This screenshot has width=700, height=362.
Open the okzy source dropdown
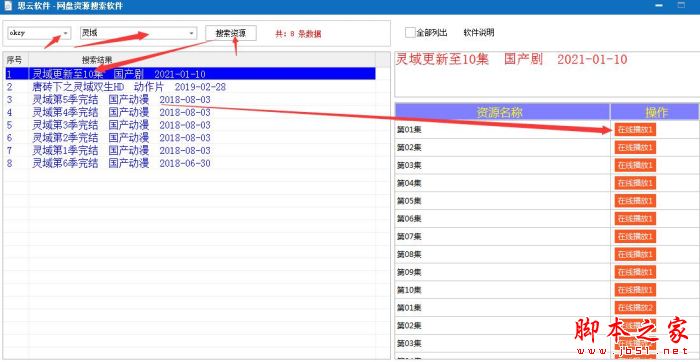(x=39, y=33)
